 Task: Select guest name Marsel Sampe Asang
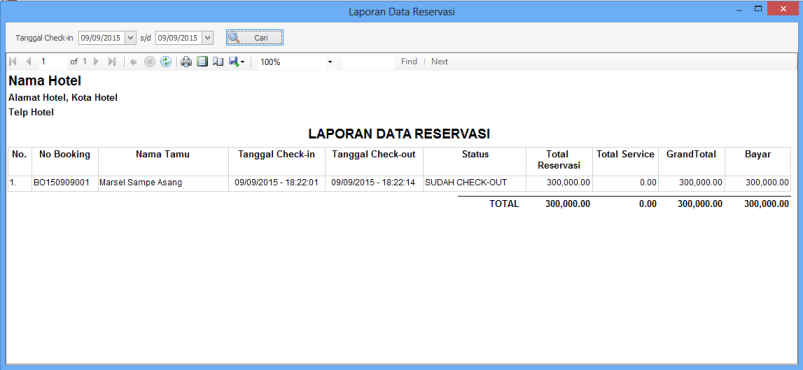[x=163, y=182]
